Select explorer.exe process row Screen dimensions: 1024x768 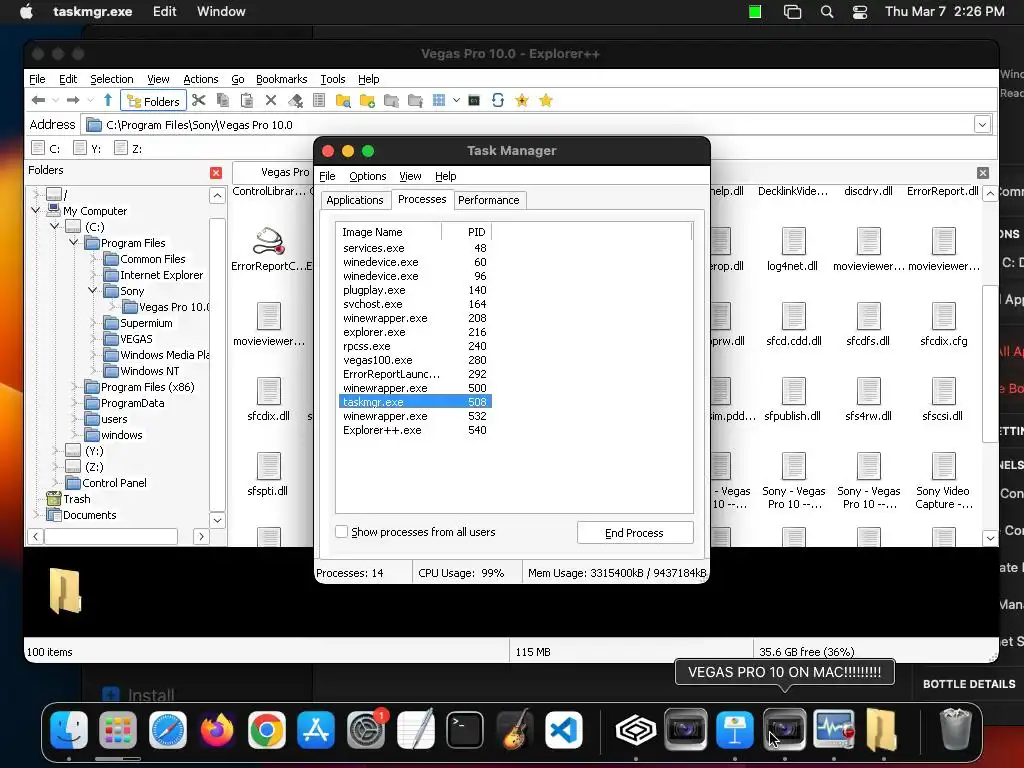pyautogui.click(x=415, y=332)
